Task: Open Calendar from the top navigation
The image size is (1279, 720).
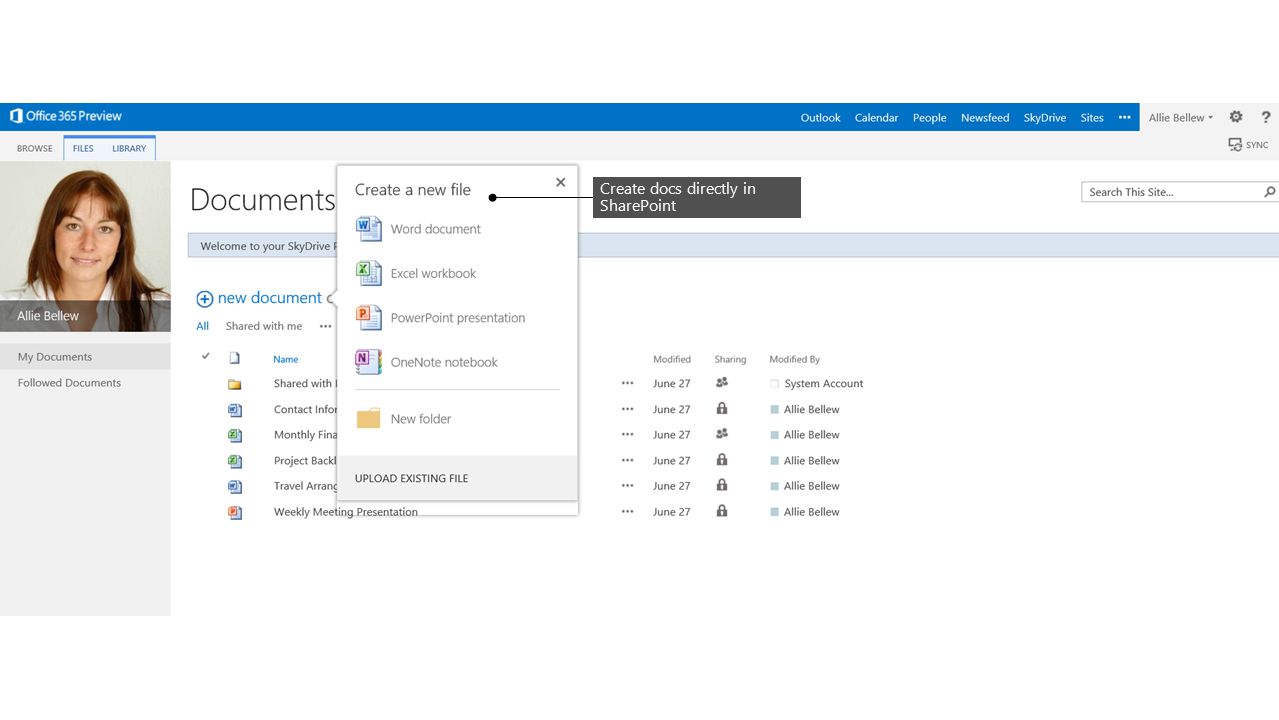Action: (877, 118)
